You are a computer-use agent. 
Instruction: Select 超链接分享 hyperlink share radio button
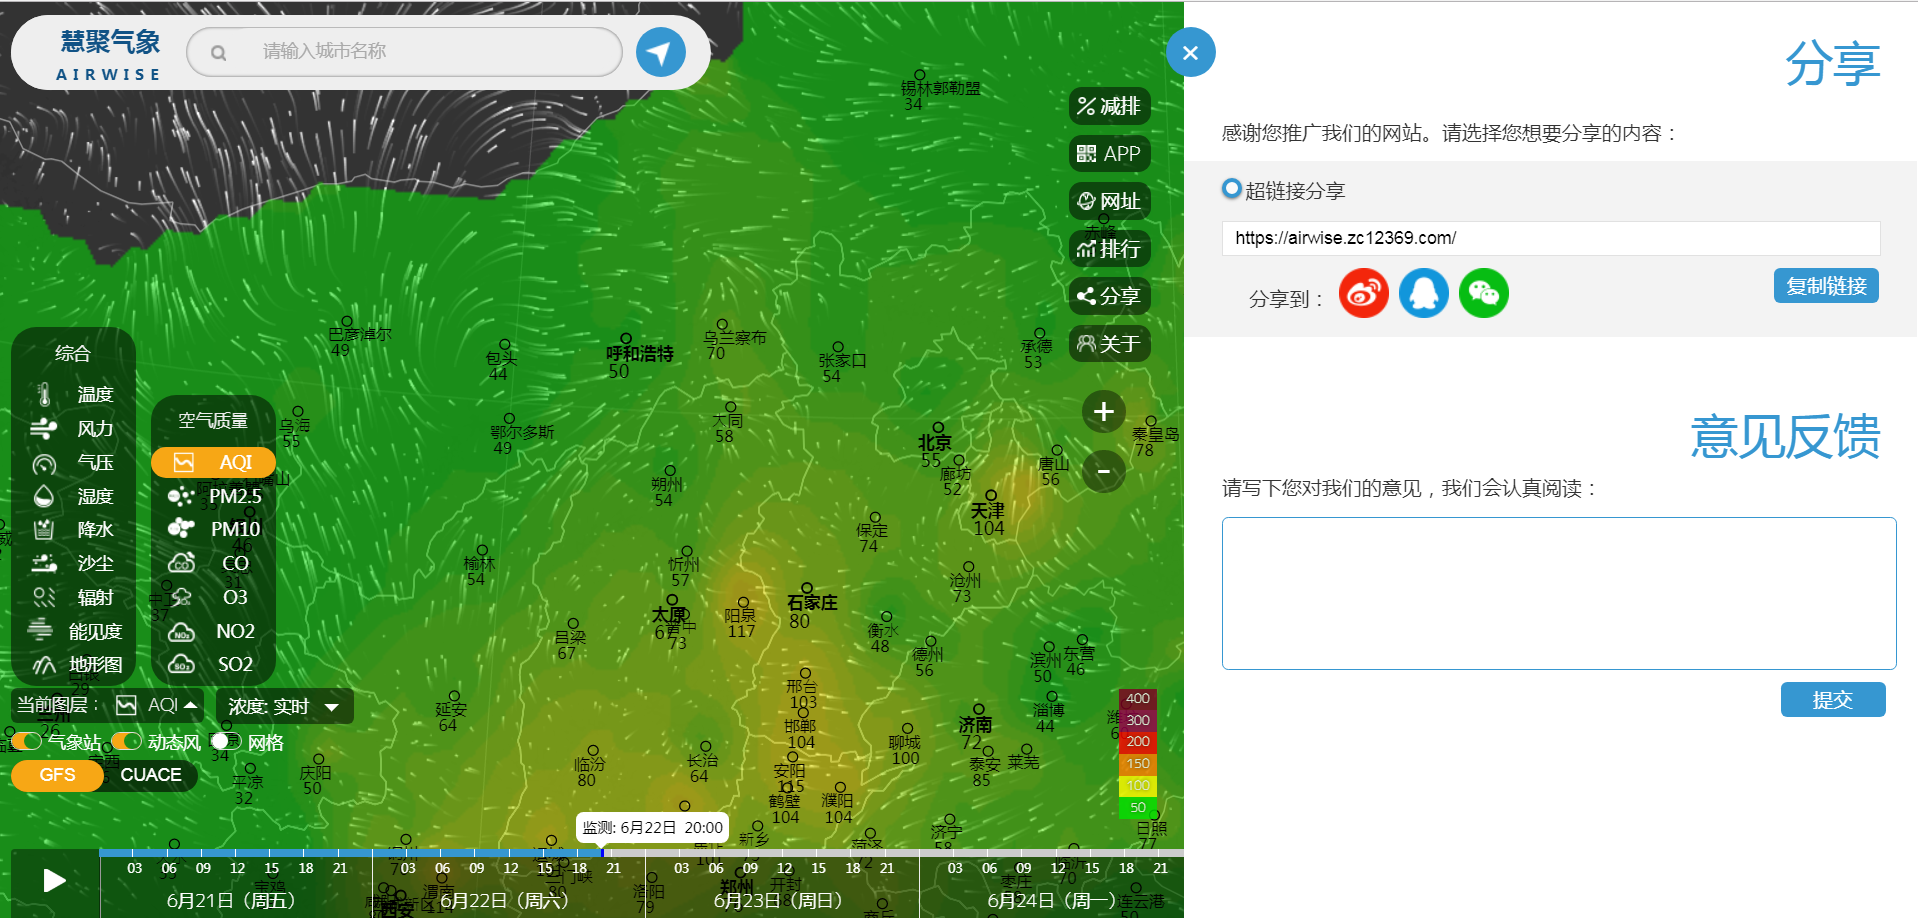tap(1232, 188)
